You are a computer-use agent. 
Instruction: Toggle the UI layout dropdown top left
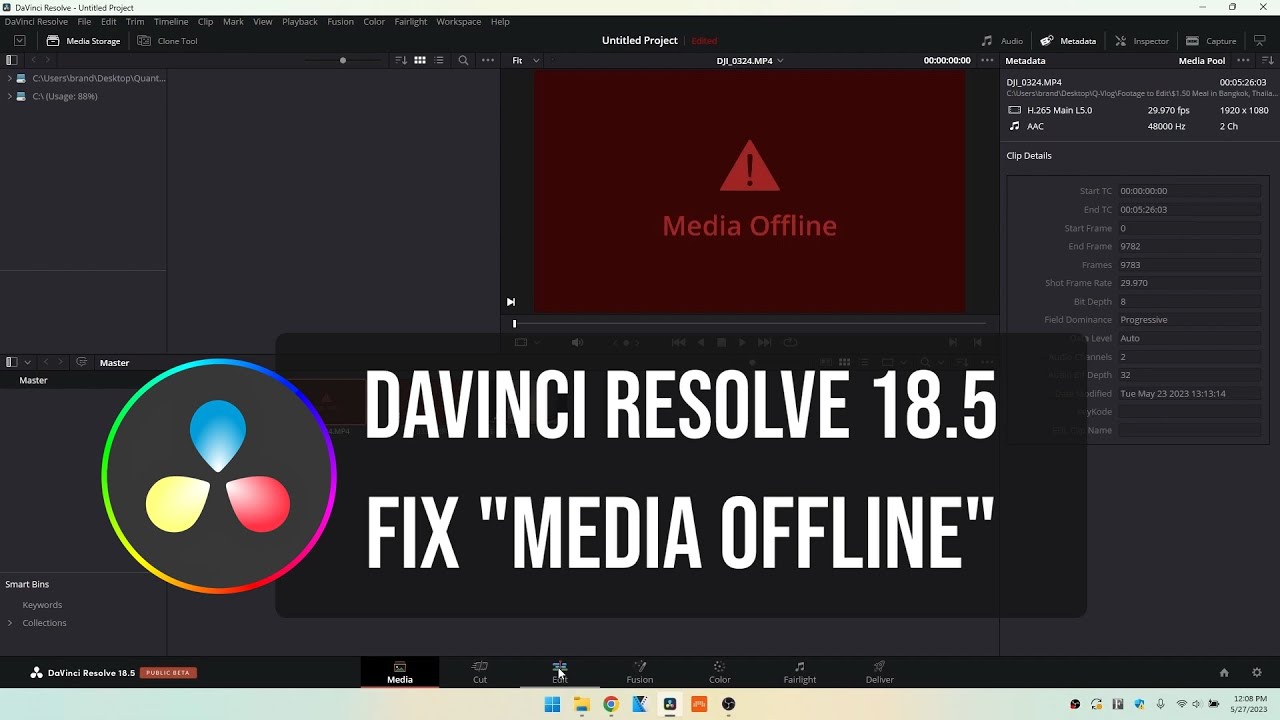coord(19,41)
